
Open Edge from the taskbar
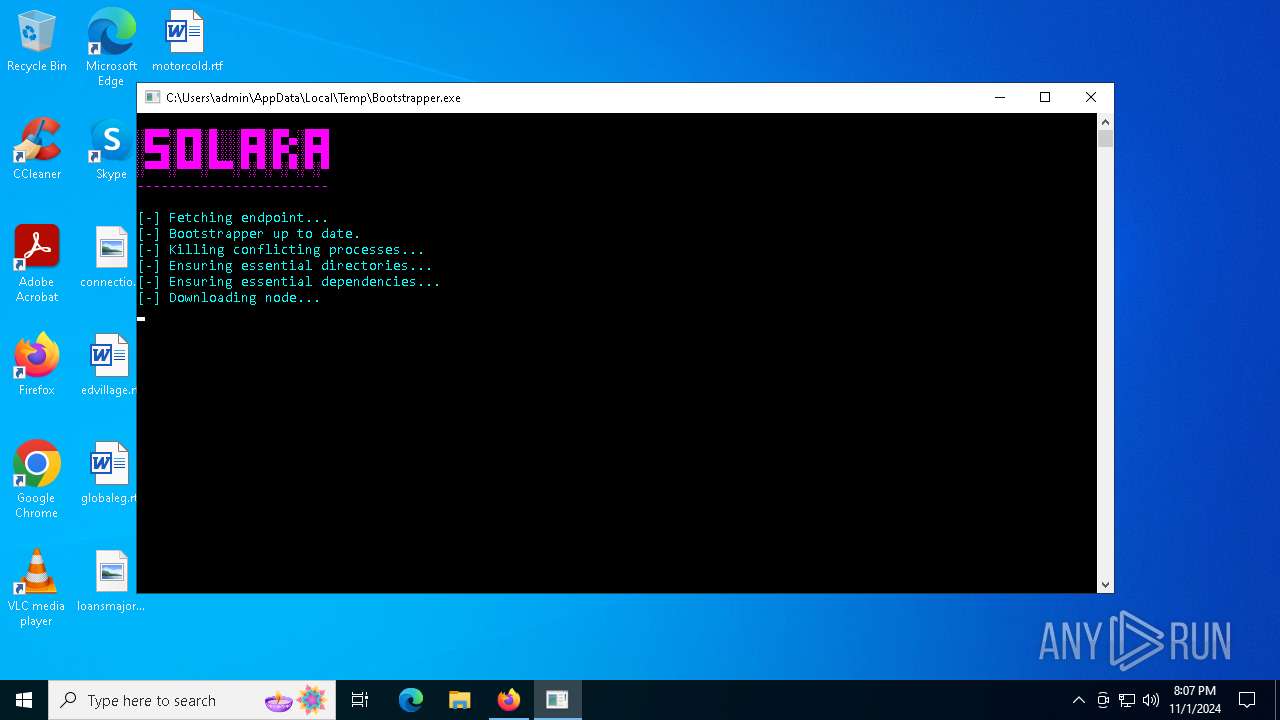click(411, 700)
